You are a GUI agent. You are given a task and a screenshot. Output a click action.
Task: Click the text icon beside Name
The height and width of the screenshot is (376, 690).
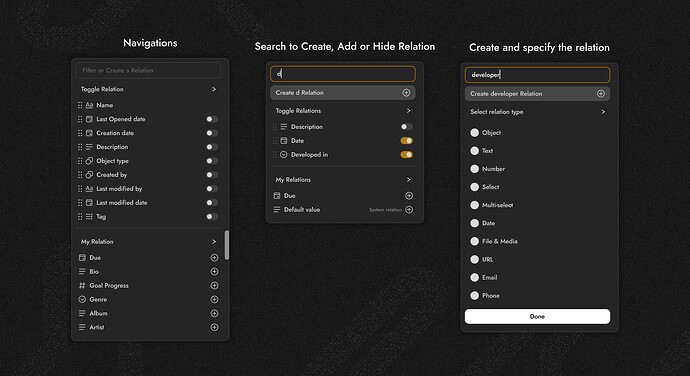coord(89,105)
